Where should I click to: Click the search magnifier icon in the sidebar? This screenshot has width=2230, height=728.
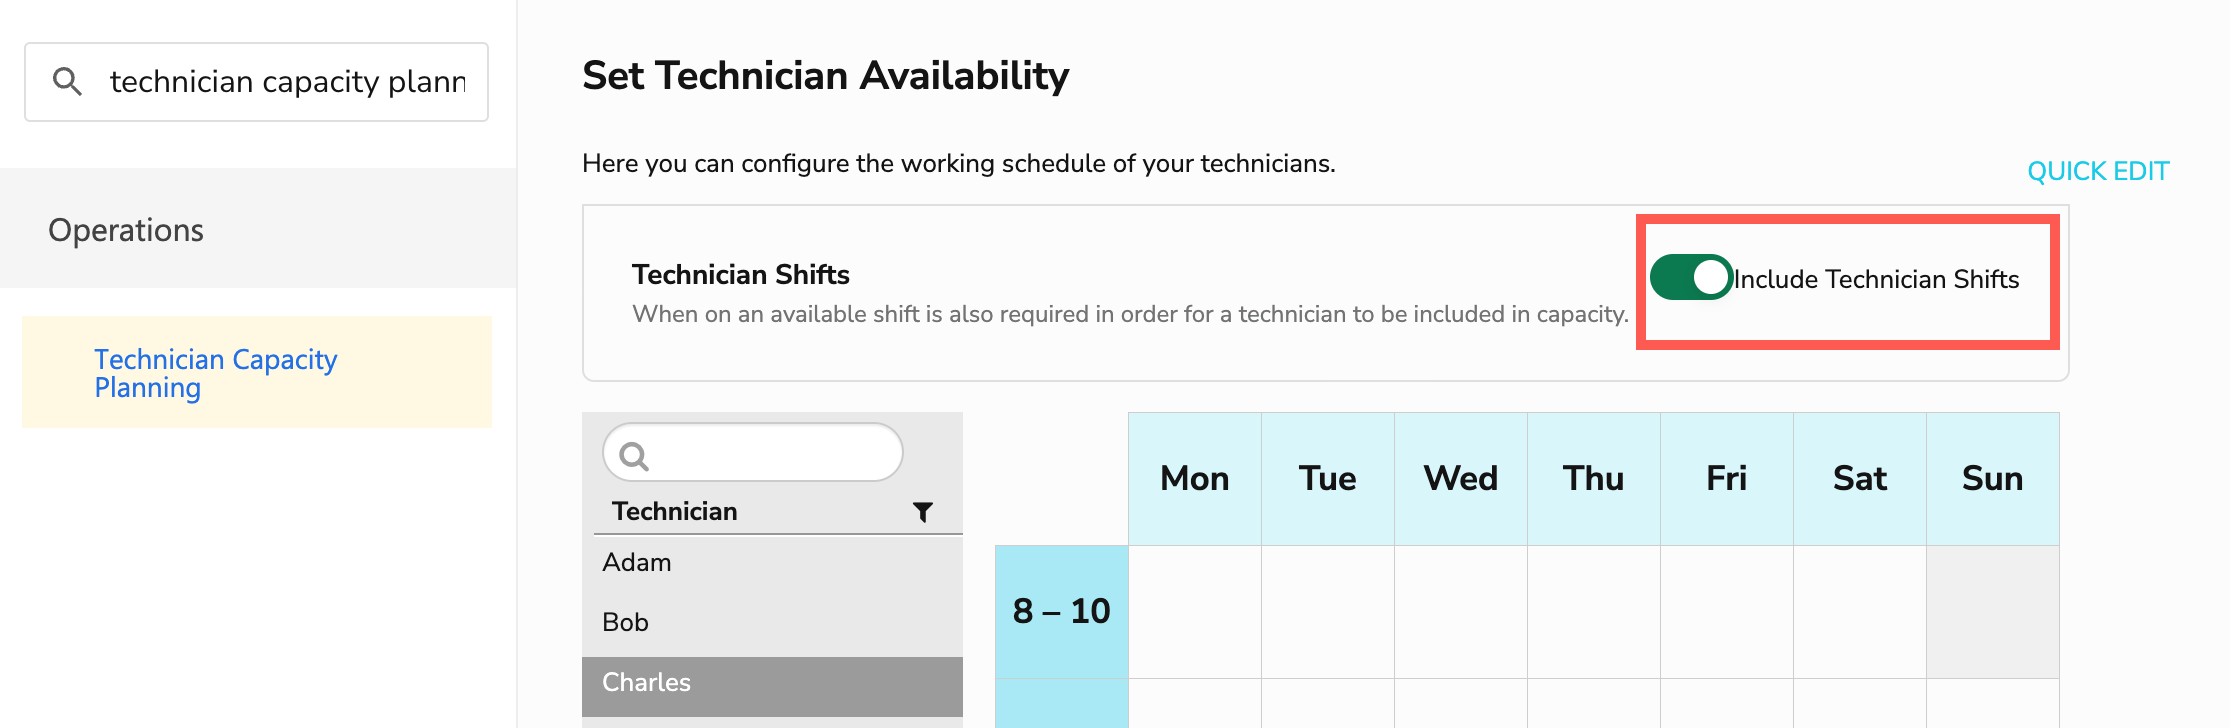coord(68,80)
